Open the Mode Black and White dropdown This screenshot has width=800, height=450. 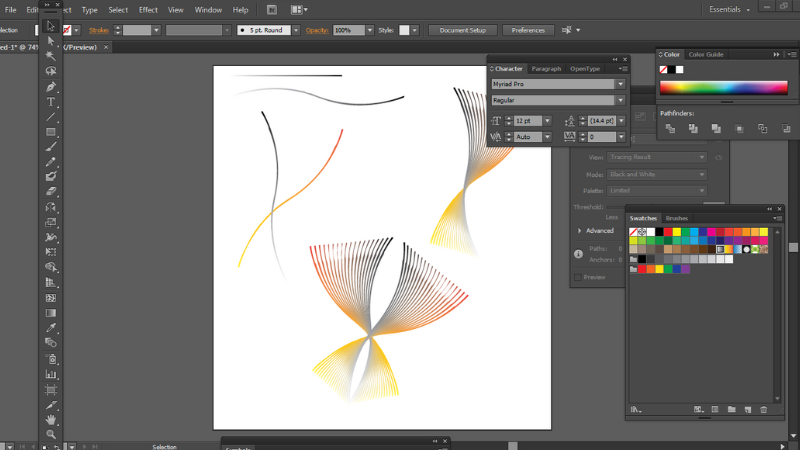point(656,174)
